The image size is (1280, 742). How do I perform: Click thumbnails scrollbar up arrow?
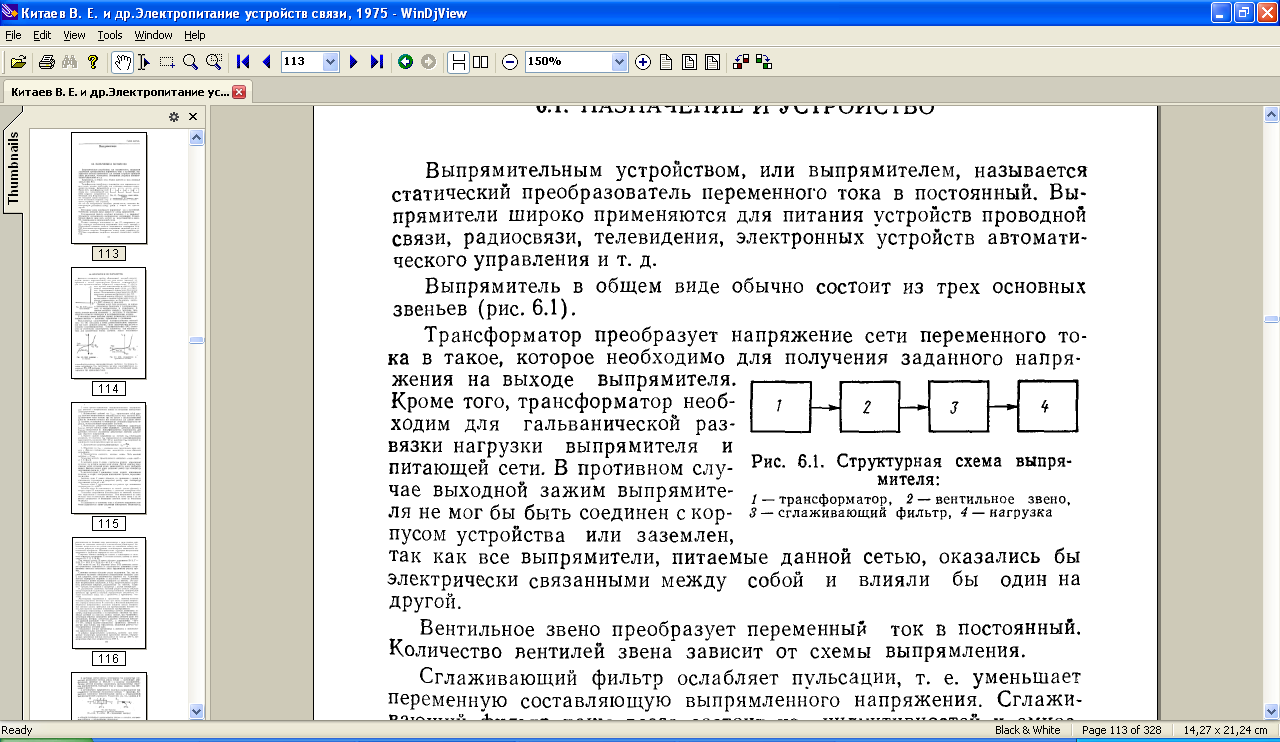click(x=196, y=137)
